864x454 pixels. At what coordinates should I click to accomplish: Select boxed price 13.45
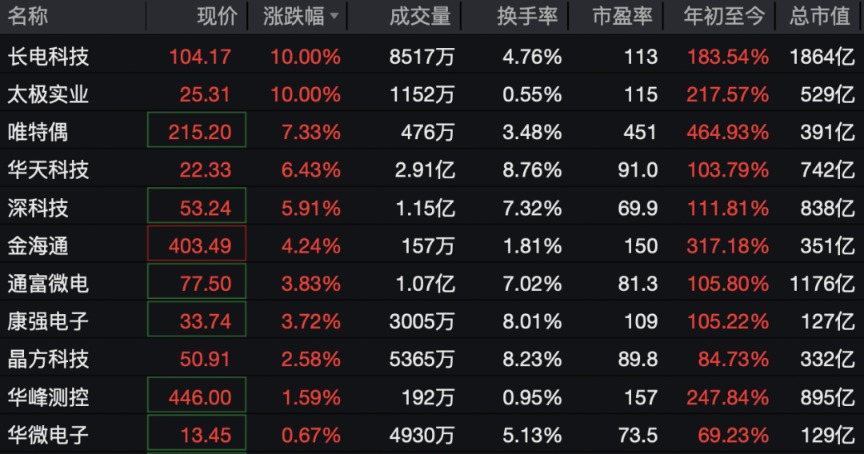point(197,433)
